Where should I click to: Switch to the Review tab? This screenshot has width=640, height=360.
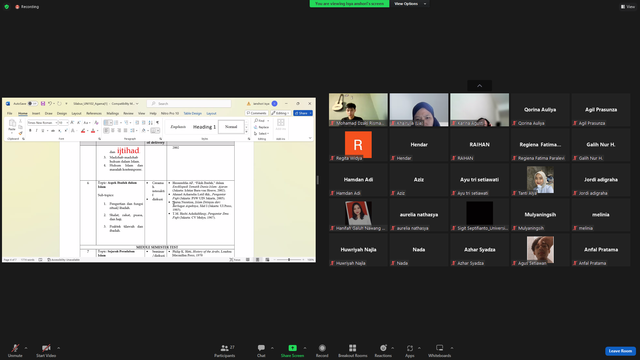128,113
